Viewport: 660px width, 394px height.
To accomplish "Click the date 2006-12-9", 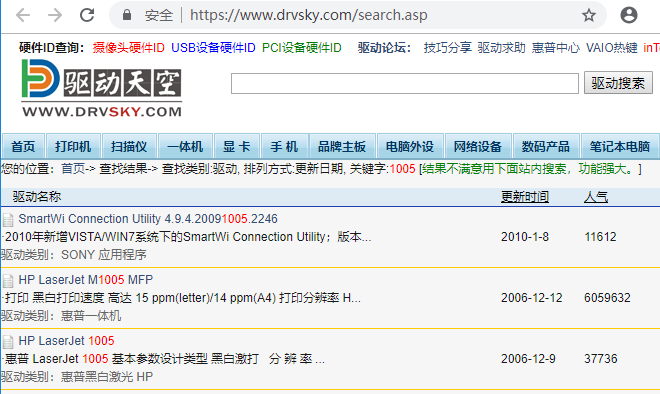I will pyautogui.click(x=528, y=359).
